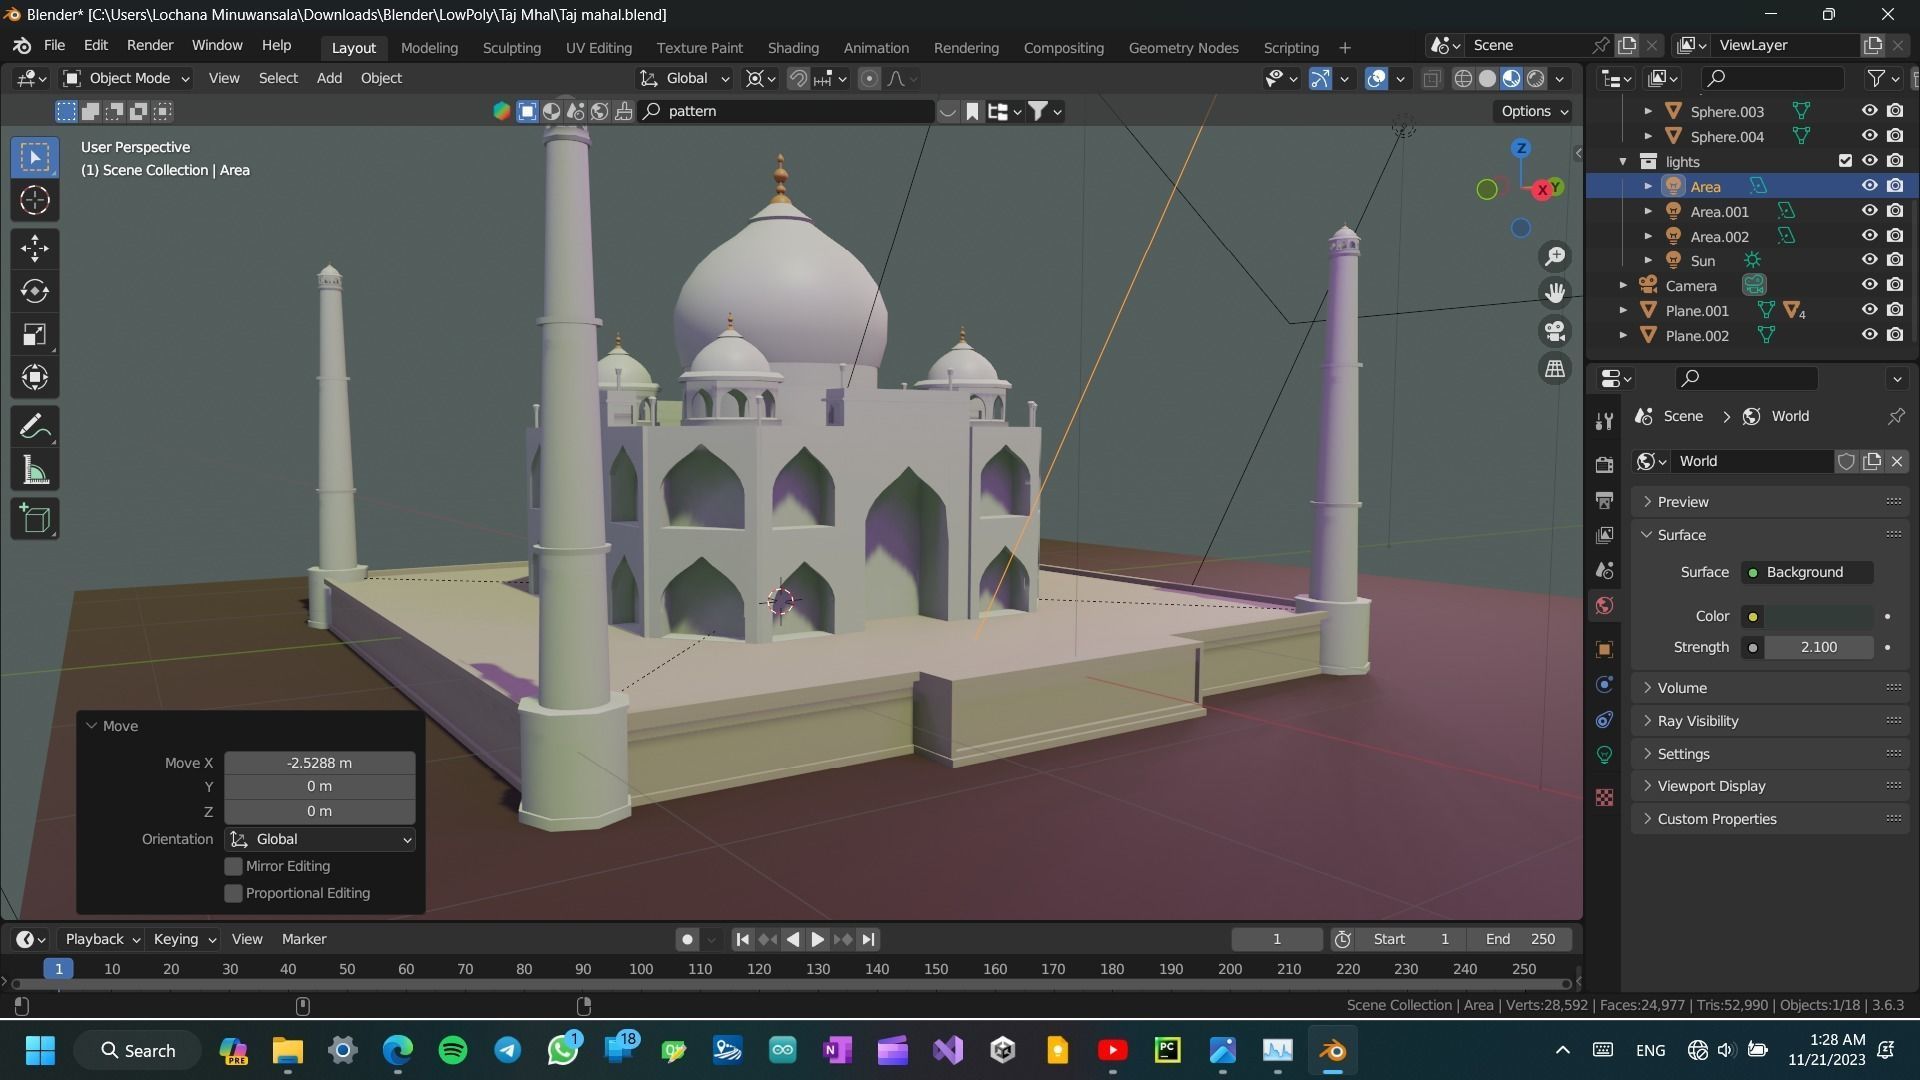This screenshot has height=1080, width=1920.
Task: Open the Add menu in viewport header
Action: coord(329,78)
